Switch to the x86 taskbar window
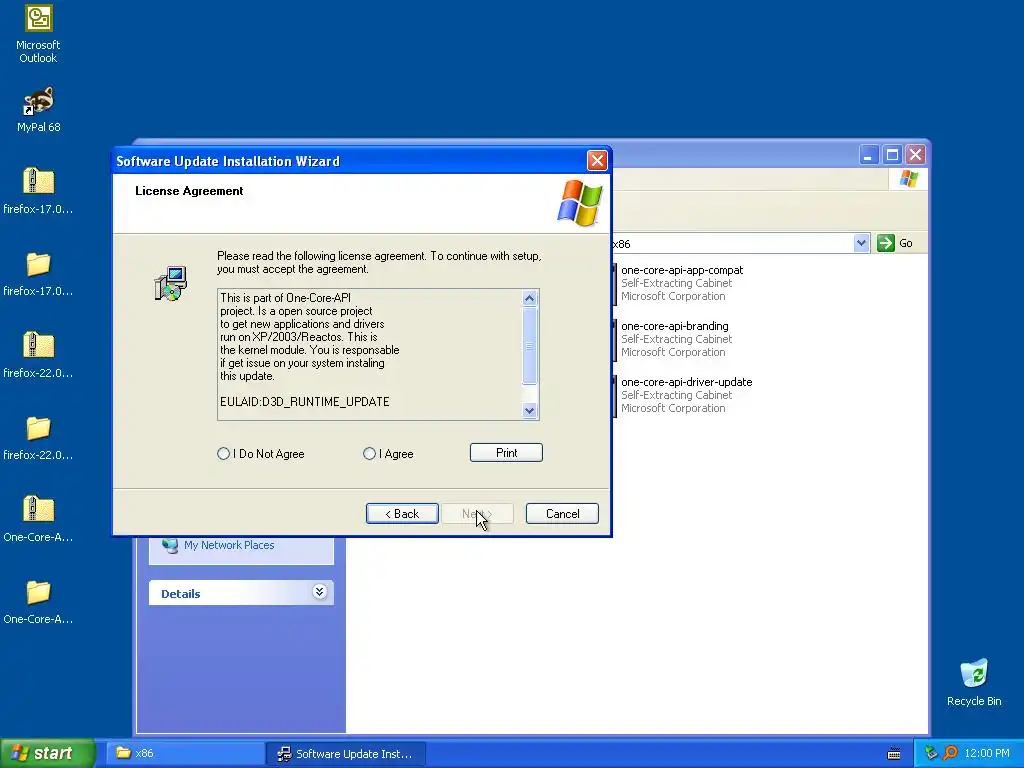 click(x=185, y=753)
